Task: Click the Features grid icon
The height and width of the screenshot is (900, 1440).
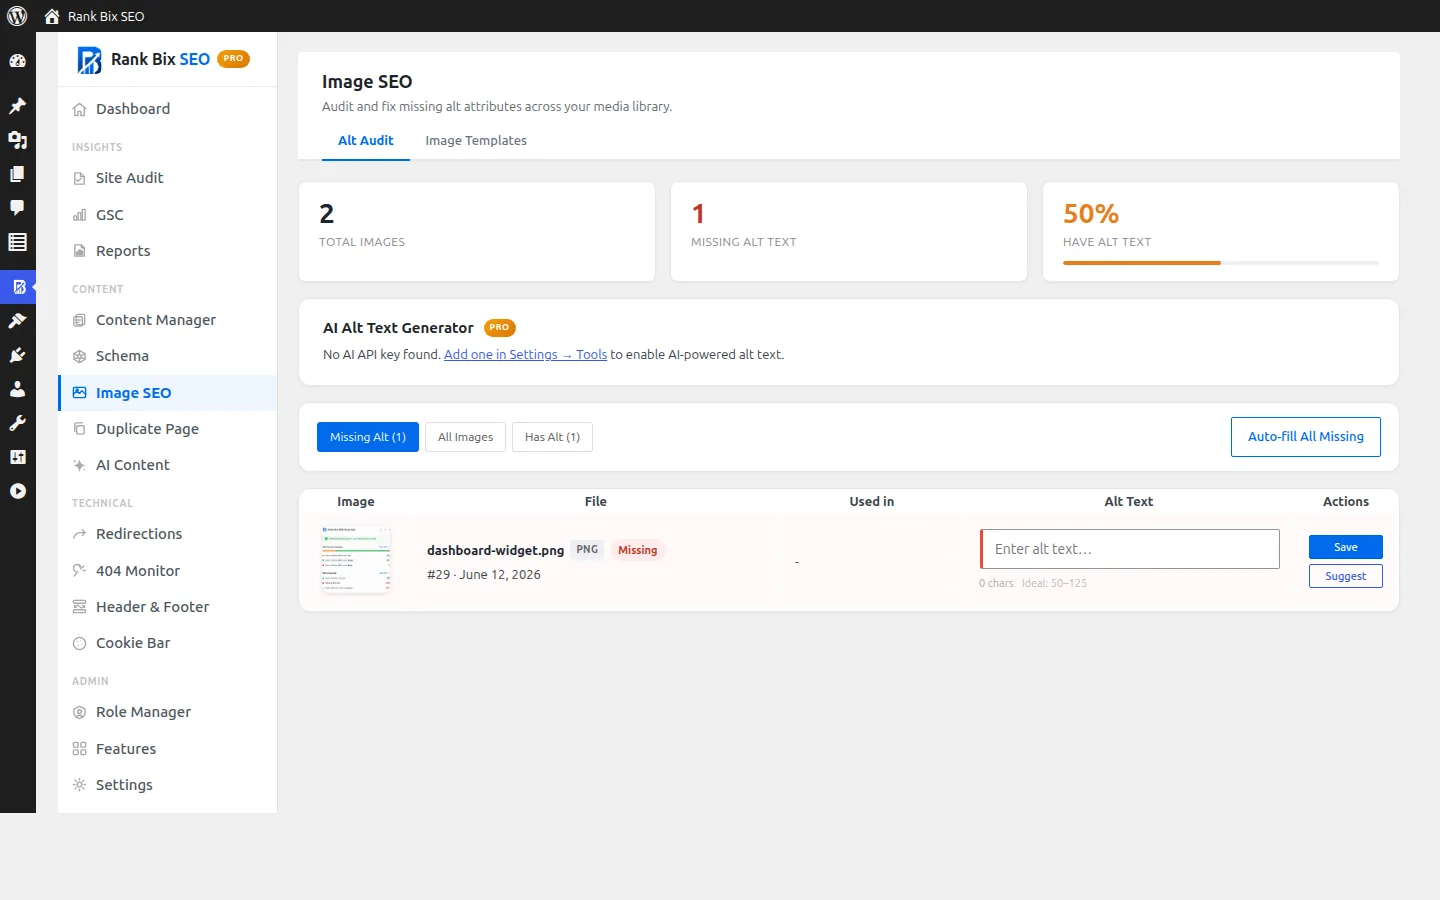Action: tap(79, 749)
